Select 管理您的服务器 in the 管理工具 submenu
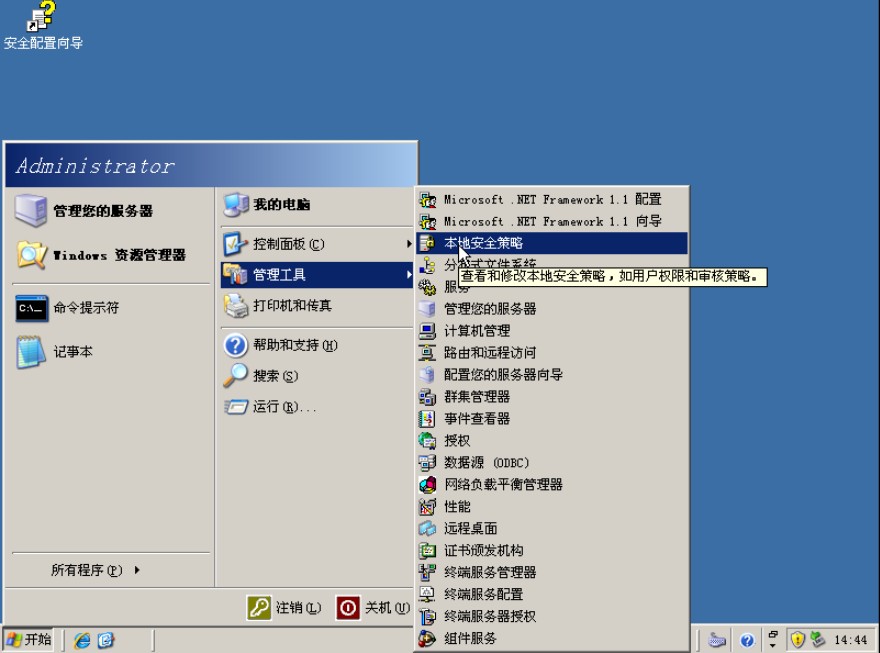 pos(552,309)
